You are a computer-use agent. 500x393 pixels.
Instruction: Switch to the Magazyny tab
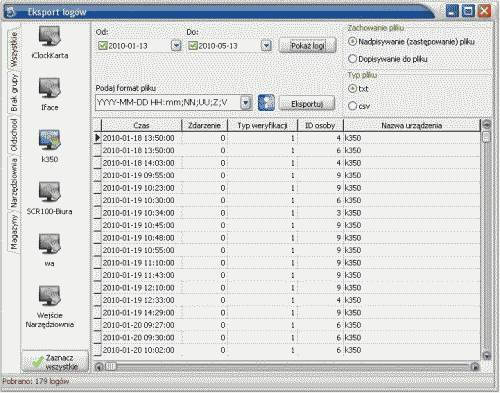click(14, 232)
